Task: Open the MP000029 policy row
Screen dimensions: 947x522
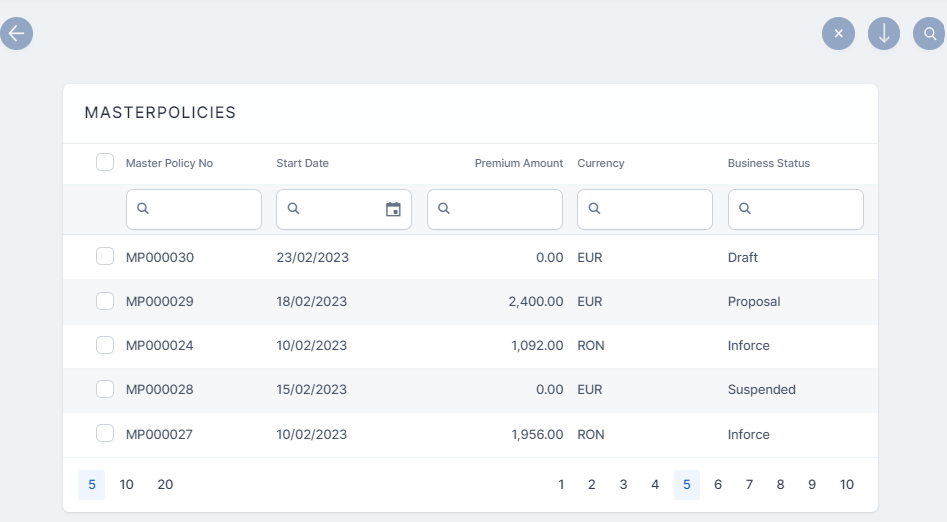Action: click(160, 301)
